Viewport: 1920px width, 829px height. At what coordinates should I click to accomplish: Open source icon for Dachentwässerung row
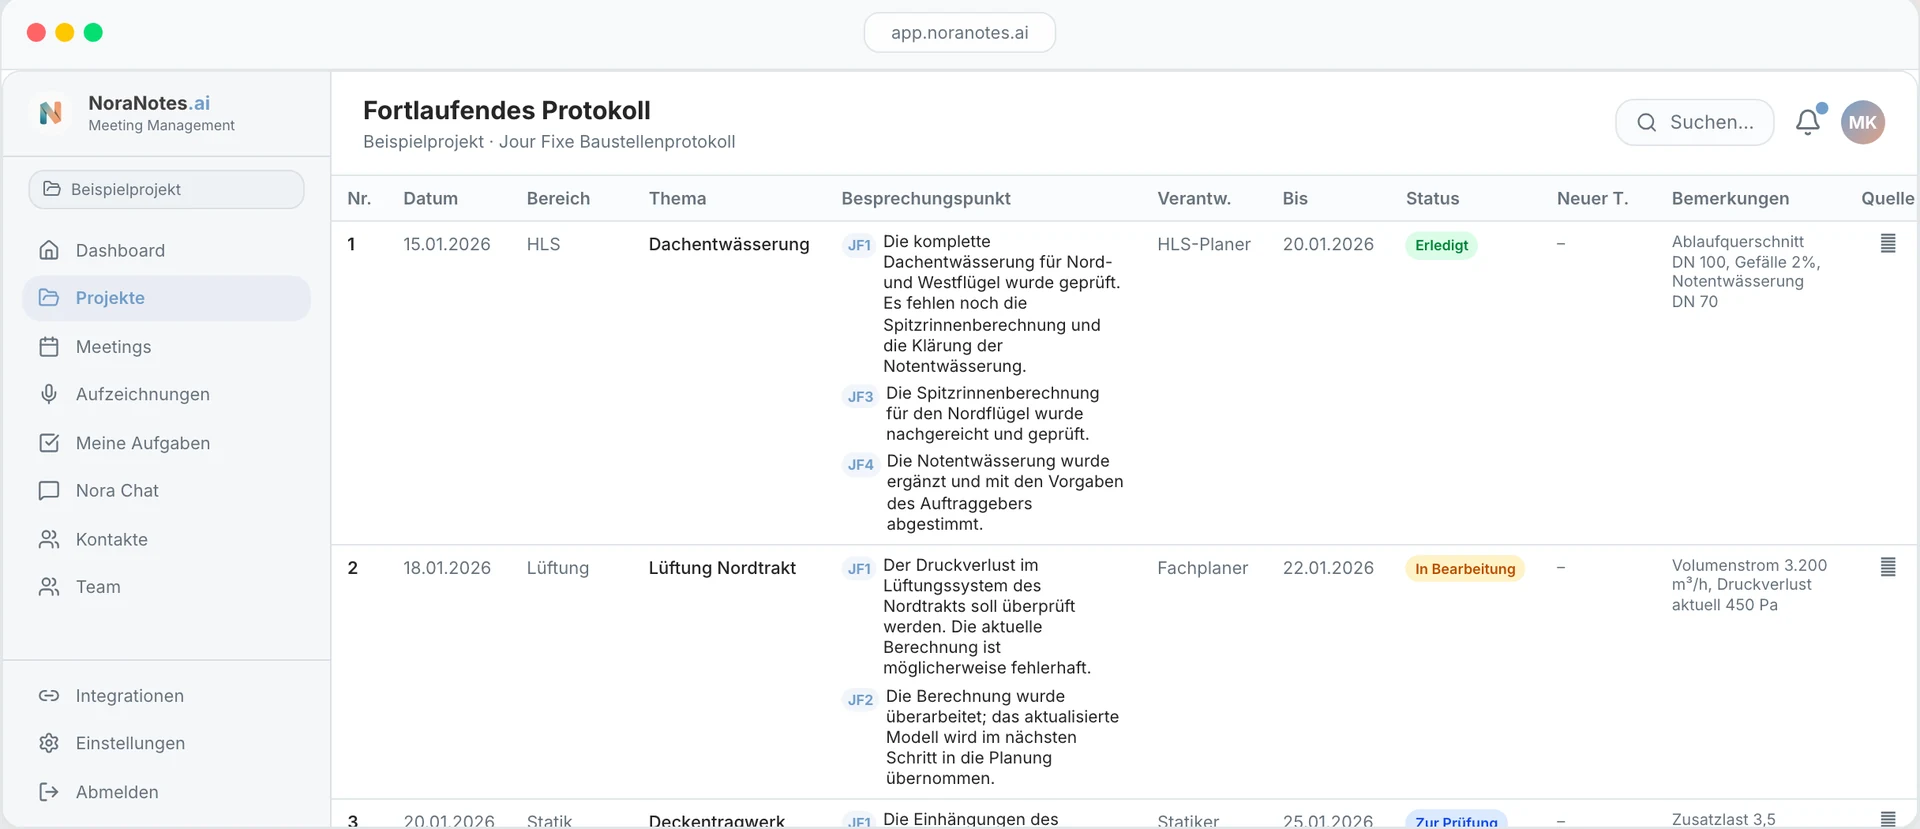(1888, 243)
